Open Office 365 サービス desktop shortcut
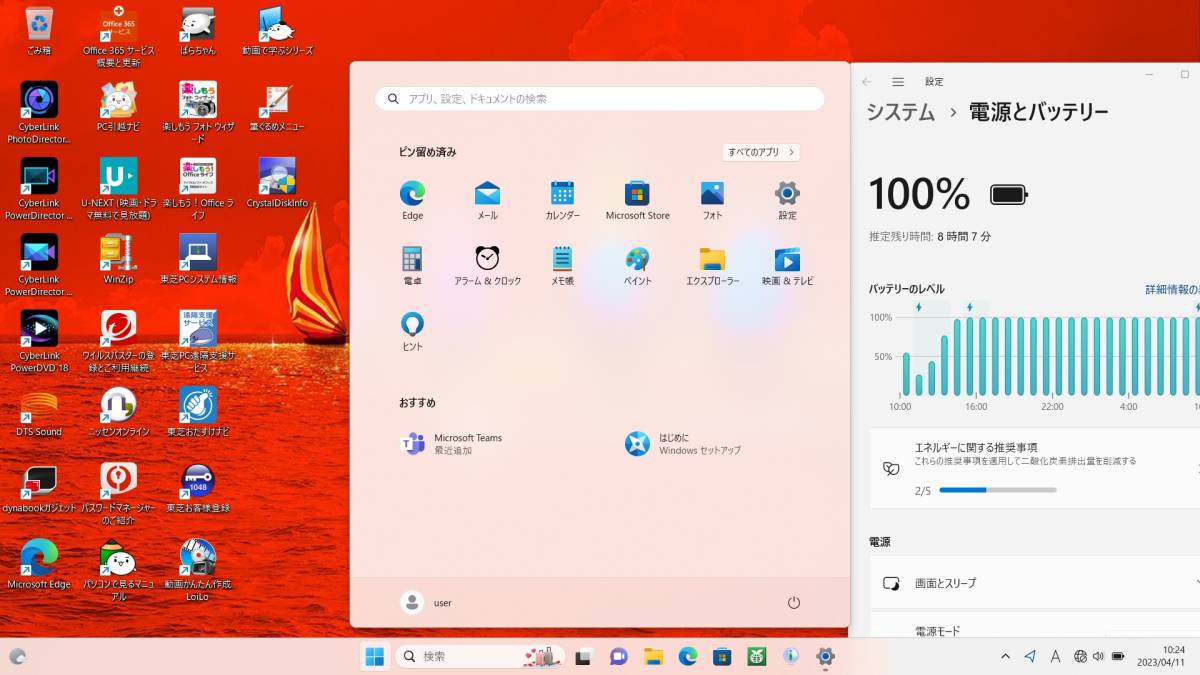1200x675 pixels. tap(118, 37)
